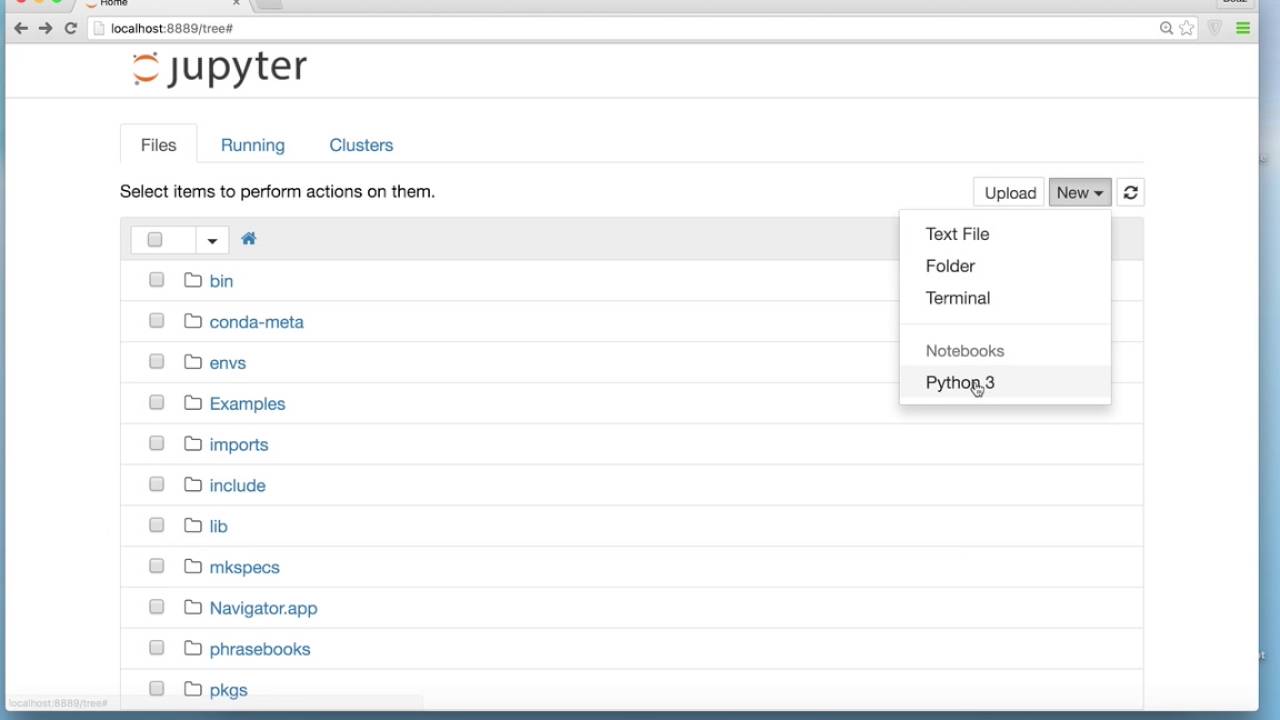Select the Files tab

(159, 145)
